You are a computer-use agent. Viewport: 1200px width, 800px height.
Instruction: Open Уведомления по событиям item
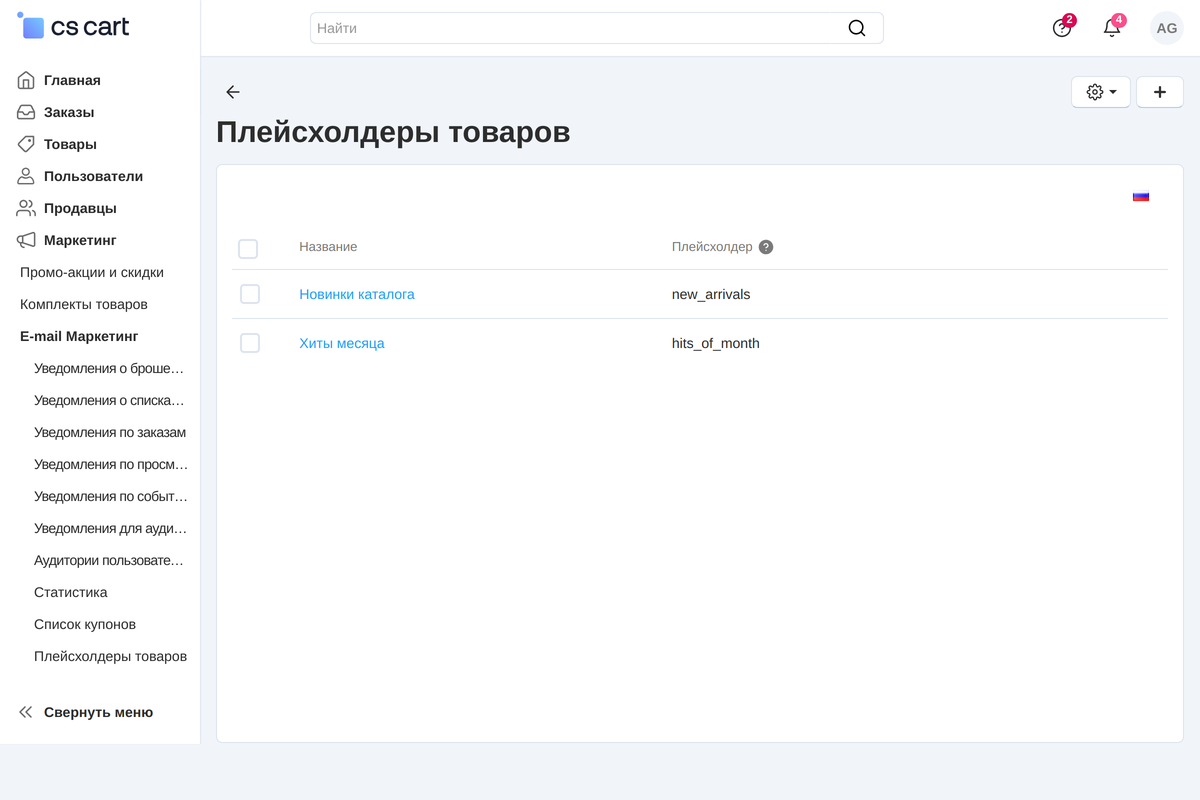[x=111, y=496]
